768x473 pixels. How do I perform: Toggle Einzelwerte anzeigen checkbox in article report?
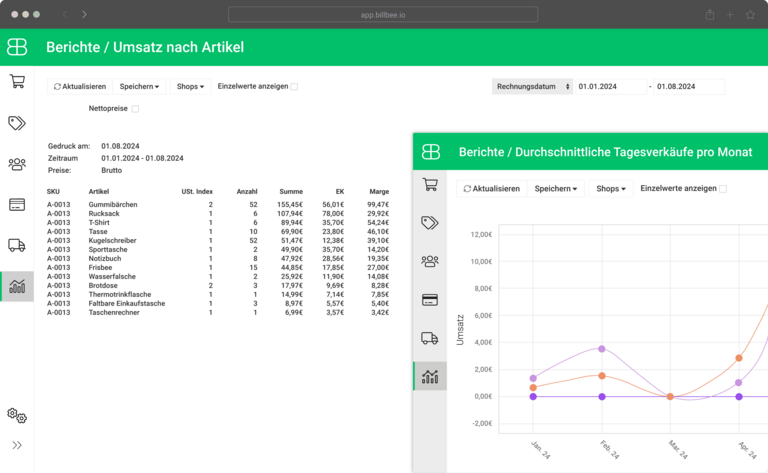(x=294, y=87)
